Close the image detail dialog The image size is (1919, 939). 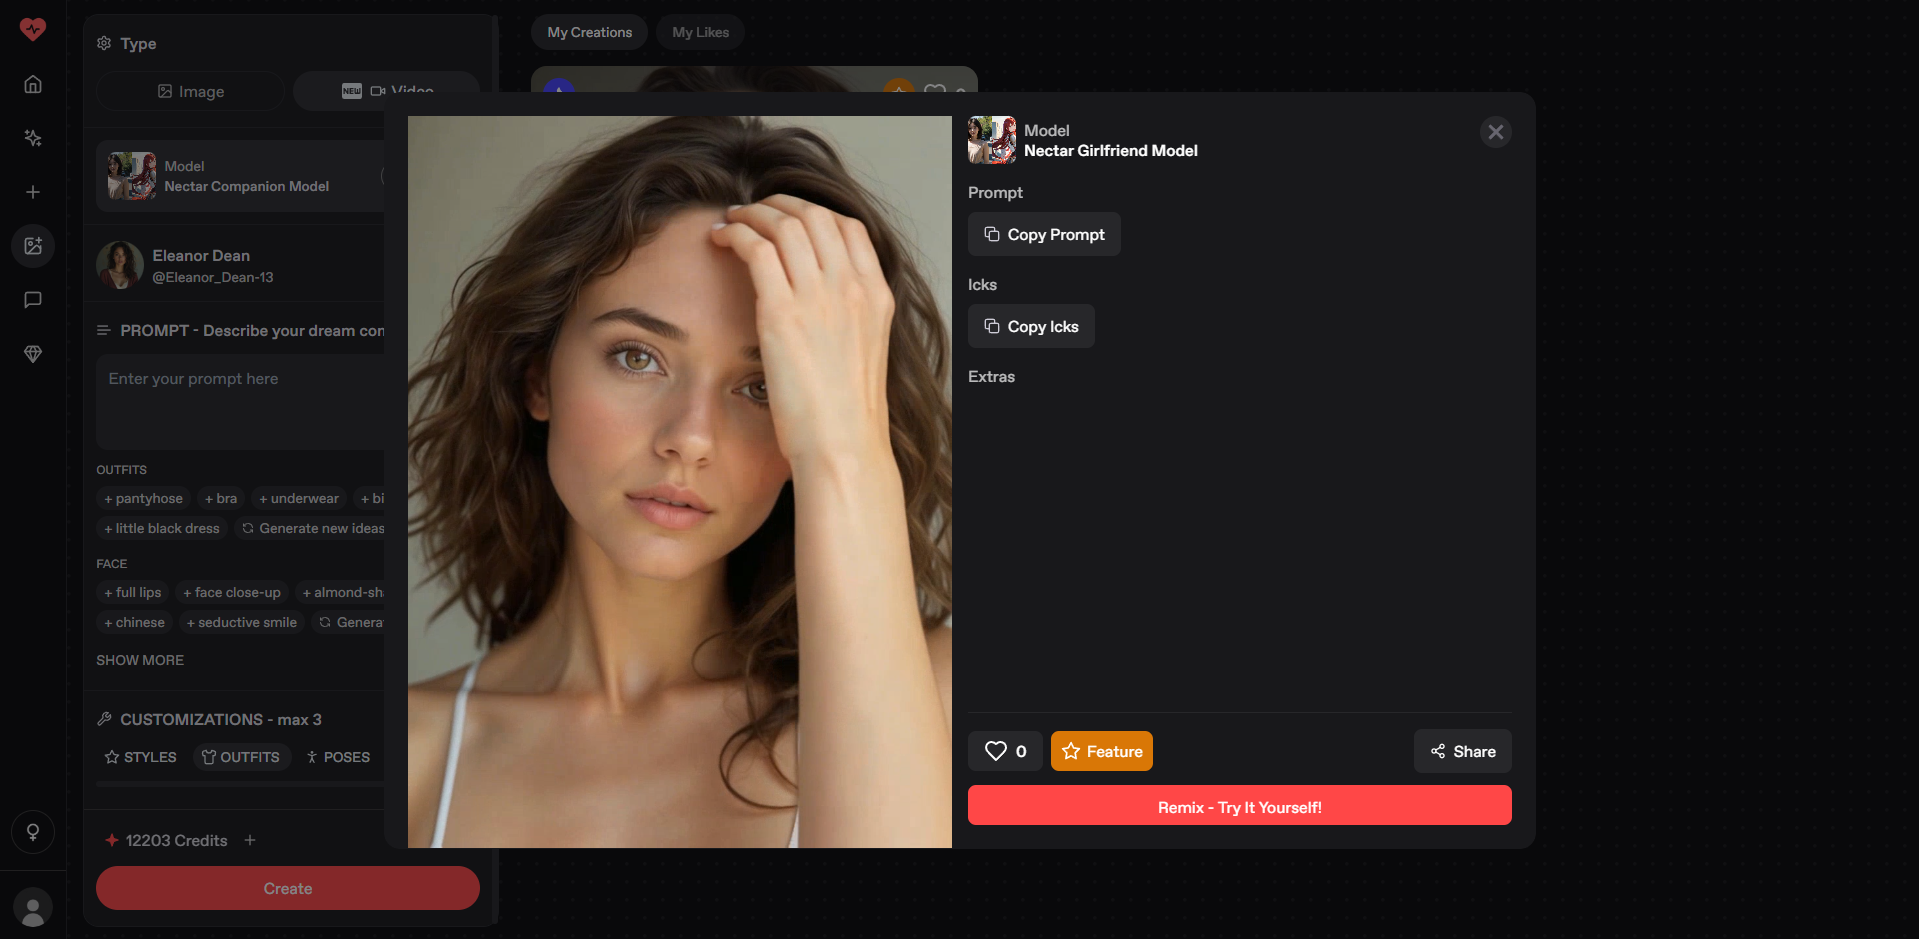click(1496, 132)
